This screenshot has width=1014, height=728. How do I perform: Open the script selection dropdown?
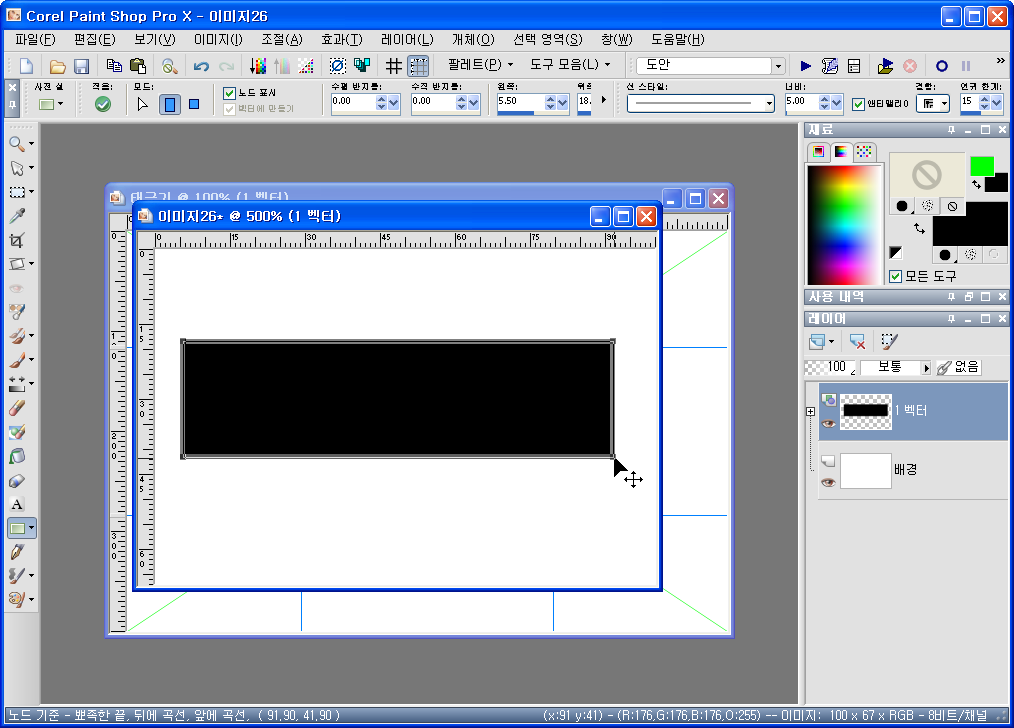pyautogui.click(x=778, y=66)
